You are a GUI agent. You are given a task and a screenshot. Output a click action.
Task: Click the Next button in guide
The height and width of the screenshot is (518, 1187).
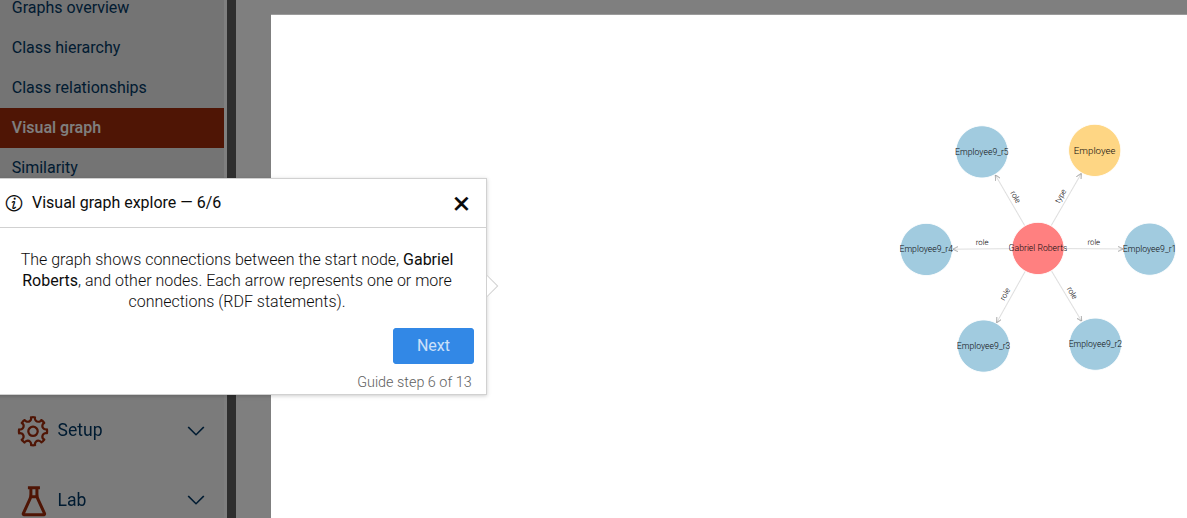tap(433, 345)
